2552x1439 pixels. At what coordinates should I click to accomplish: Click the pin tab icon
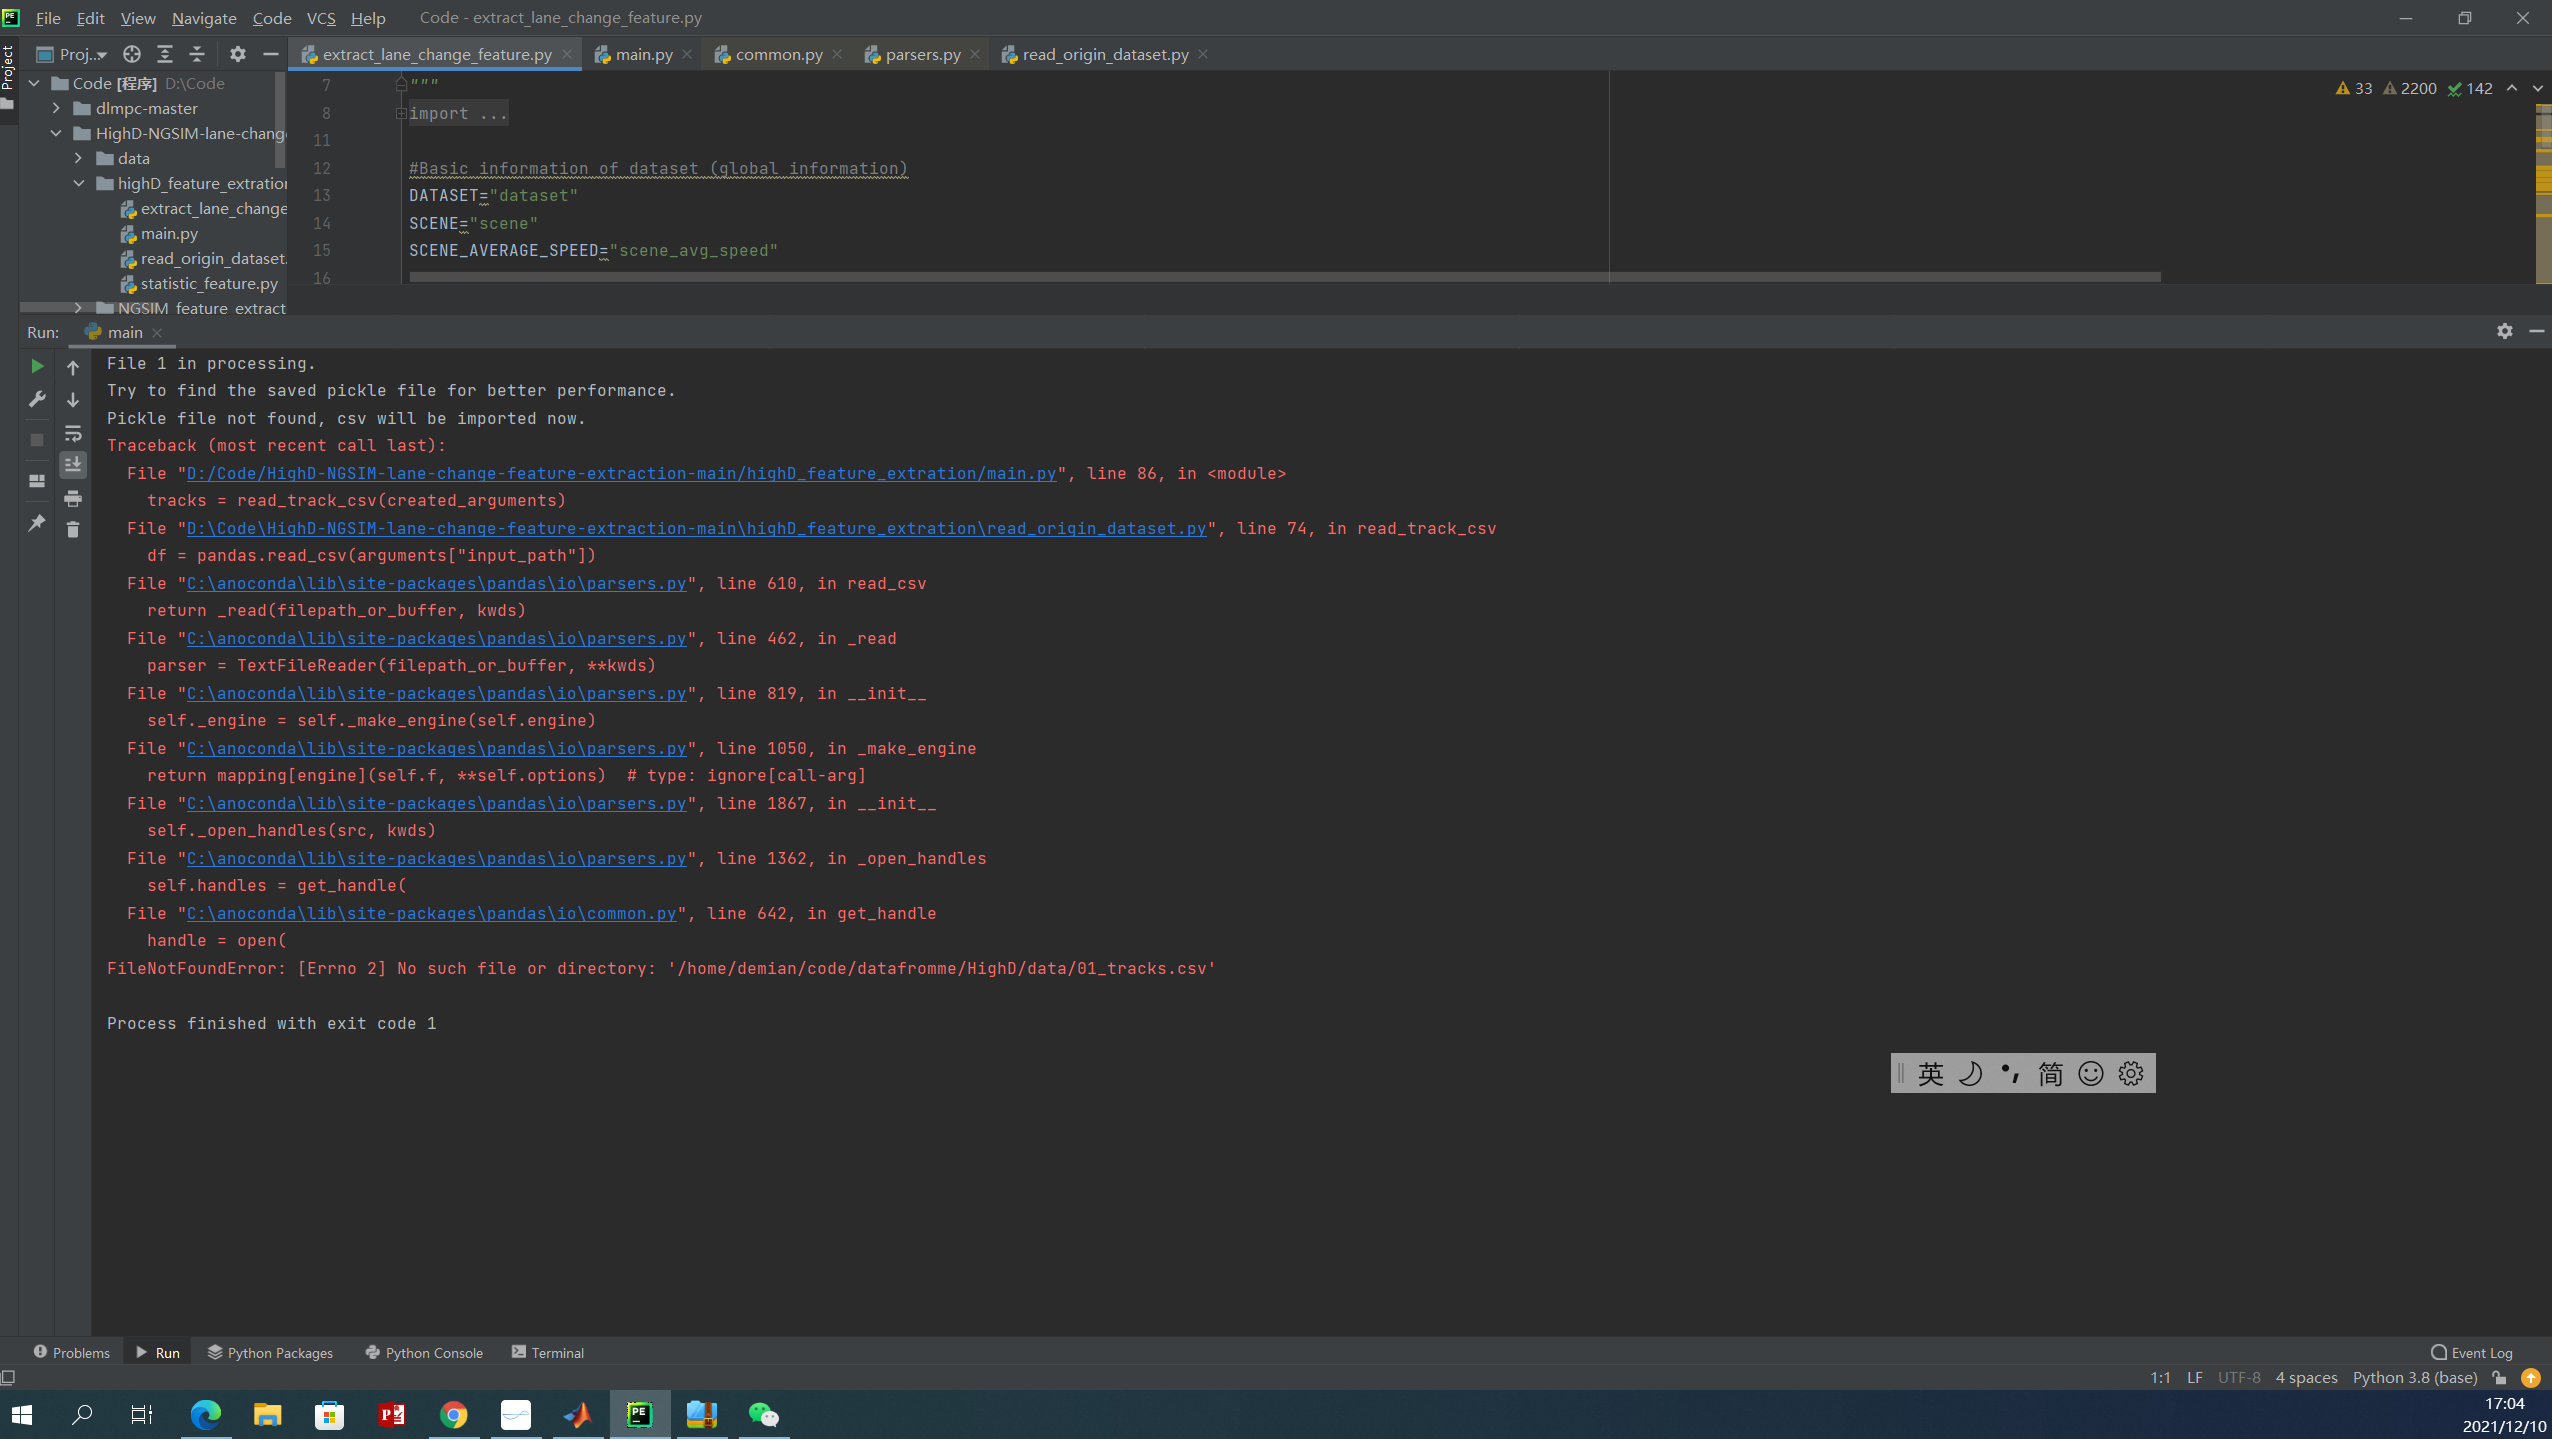point(37,523)
